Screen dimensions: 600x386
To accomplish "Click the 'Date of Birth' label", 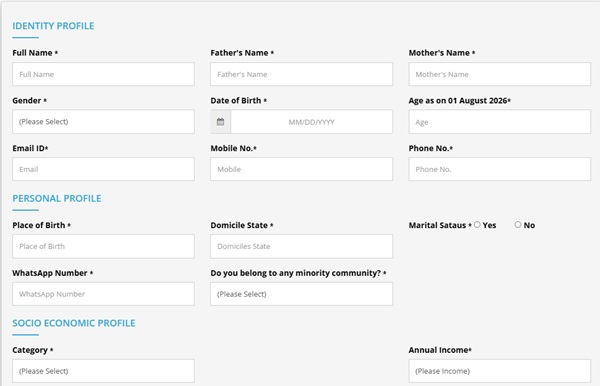I will [238, 101].
